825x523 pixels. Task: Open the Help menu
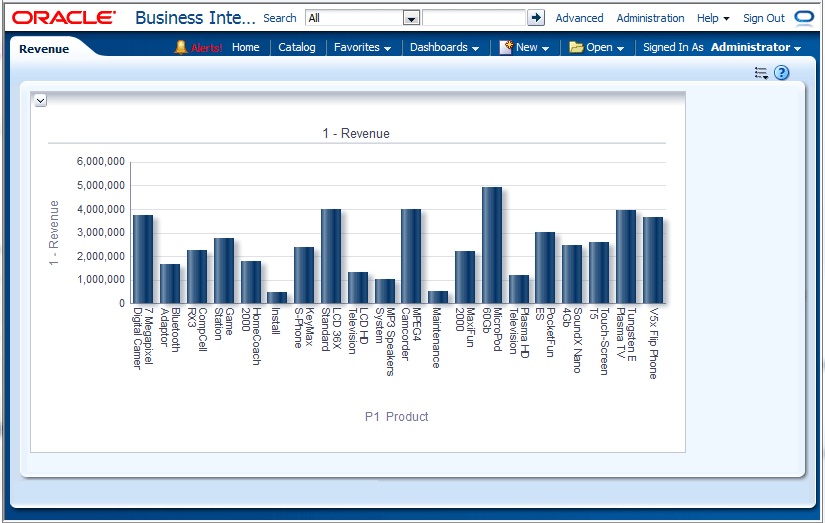point(713,18)
